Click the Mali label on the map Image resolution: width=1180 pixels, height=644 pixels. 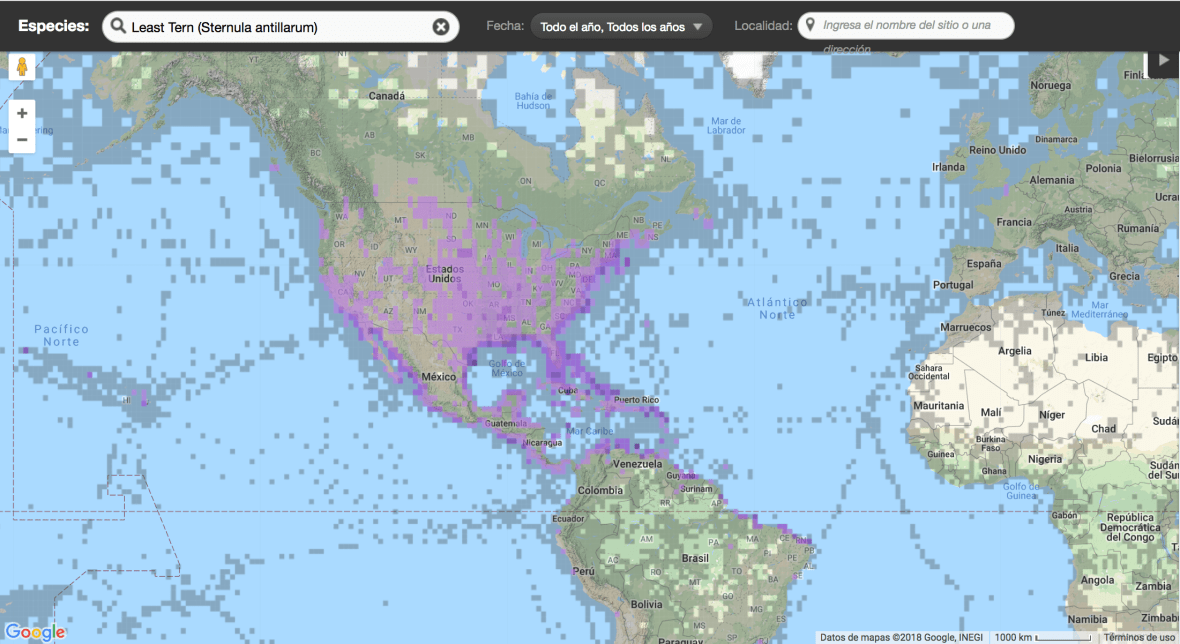(990, 412)
